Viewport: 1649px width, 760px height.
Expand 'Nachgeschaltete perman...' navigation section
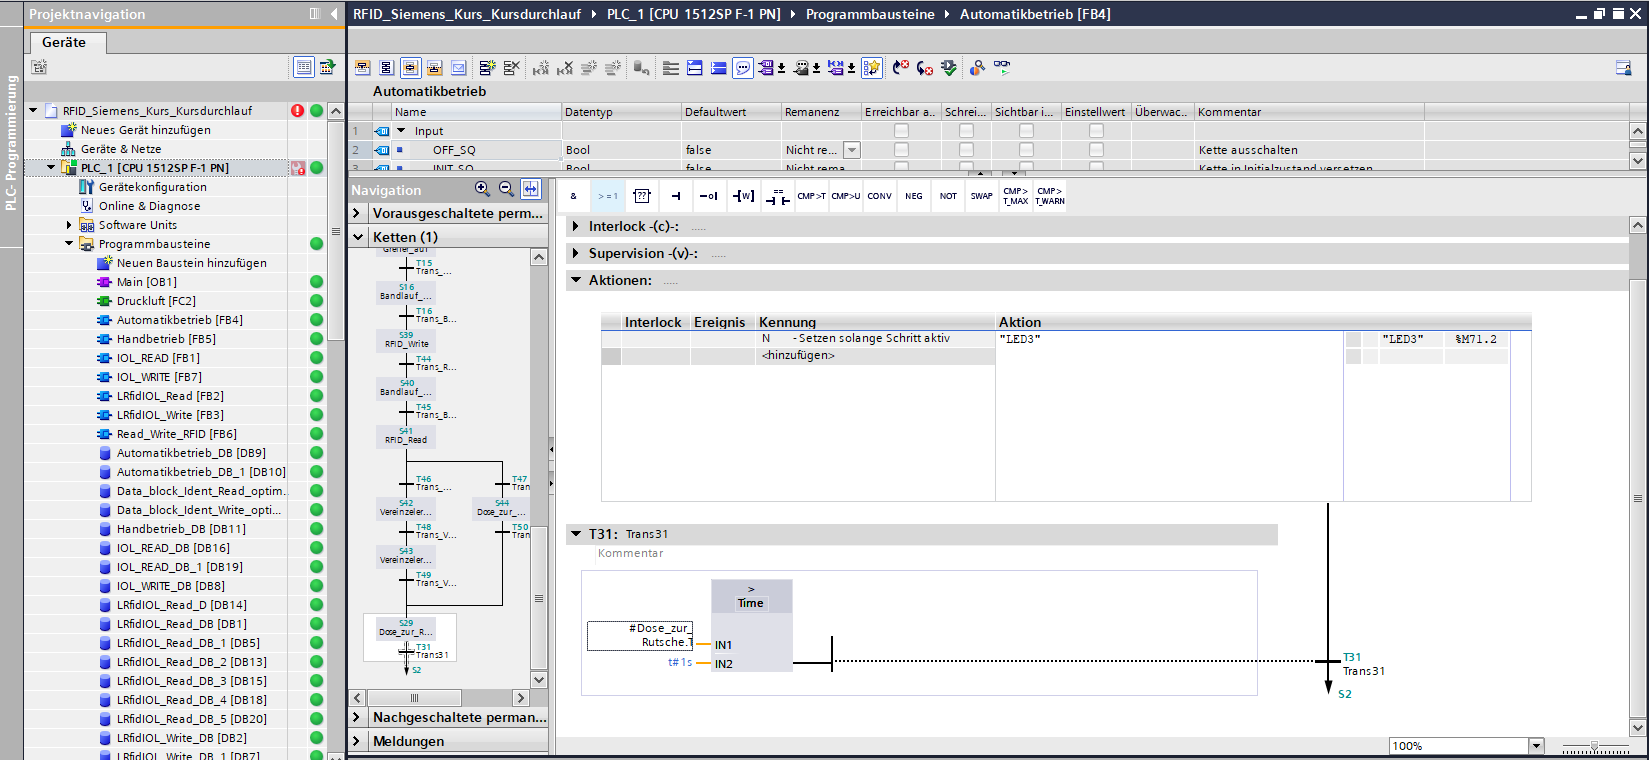357,717
